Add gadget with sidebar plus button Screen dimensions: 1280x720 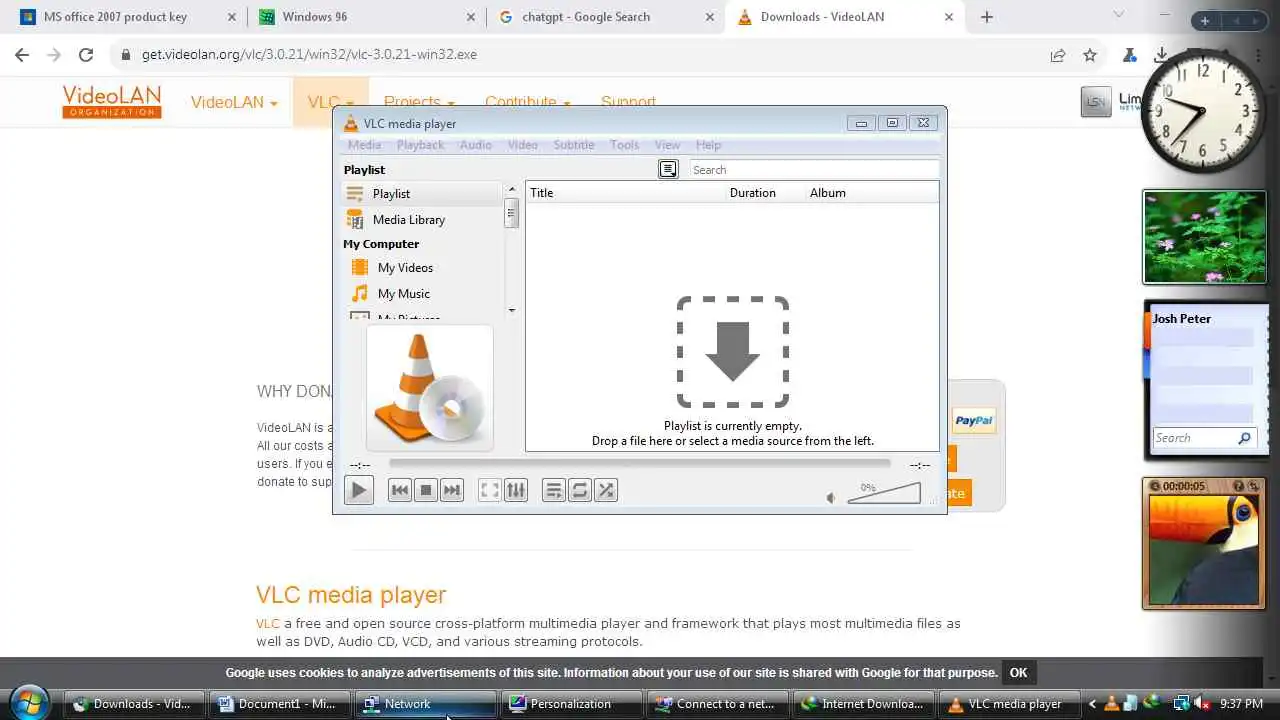coord(1205,21)
